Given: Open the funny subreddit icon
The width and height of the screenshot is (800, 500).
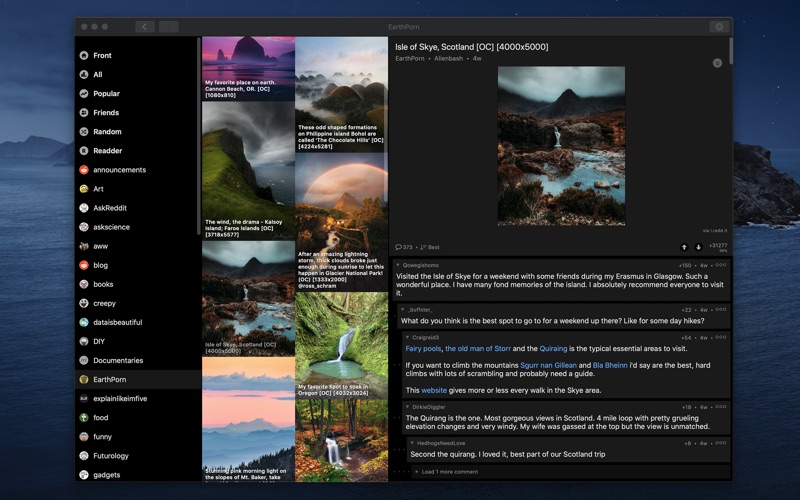Looking at the screenshot, I should pos(84,437).
